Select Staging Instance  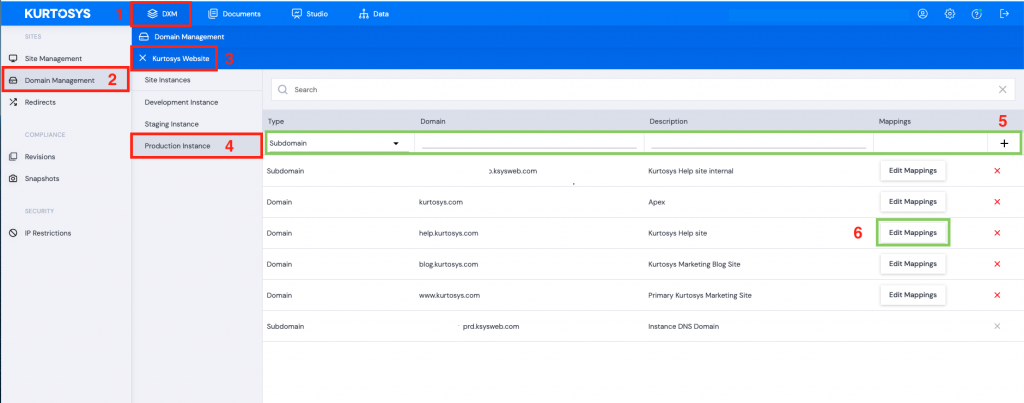point(172,124)
